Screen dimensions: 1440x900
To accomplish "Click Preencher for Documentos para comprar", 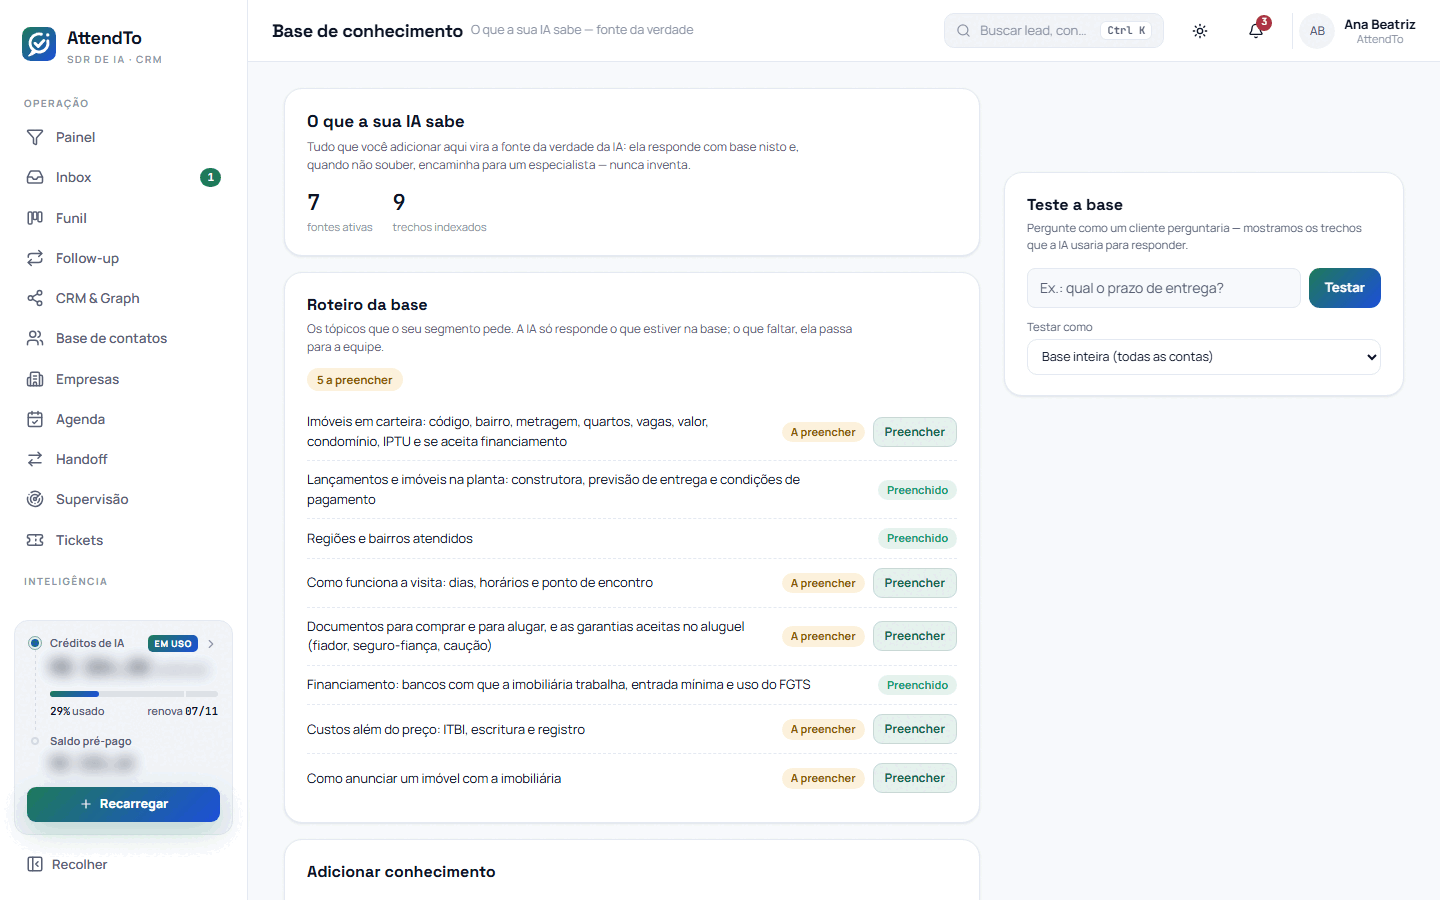I will tap(914, 636).
